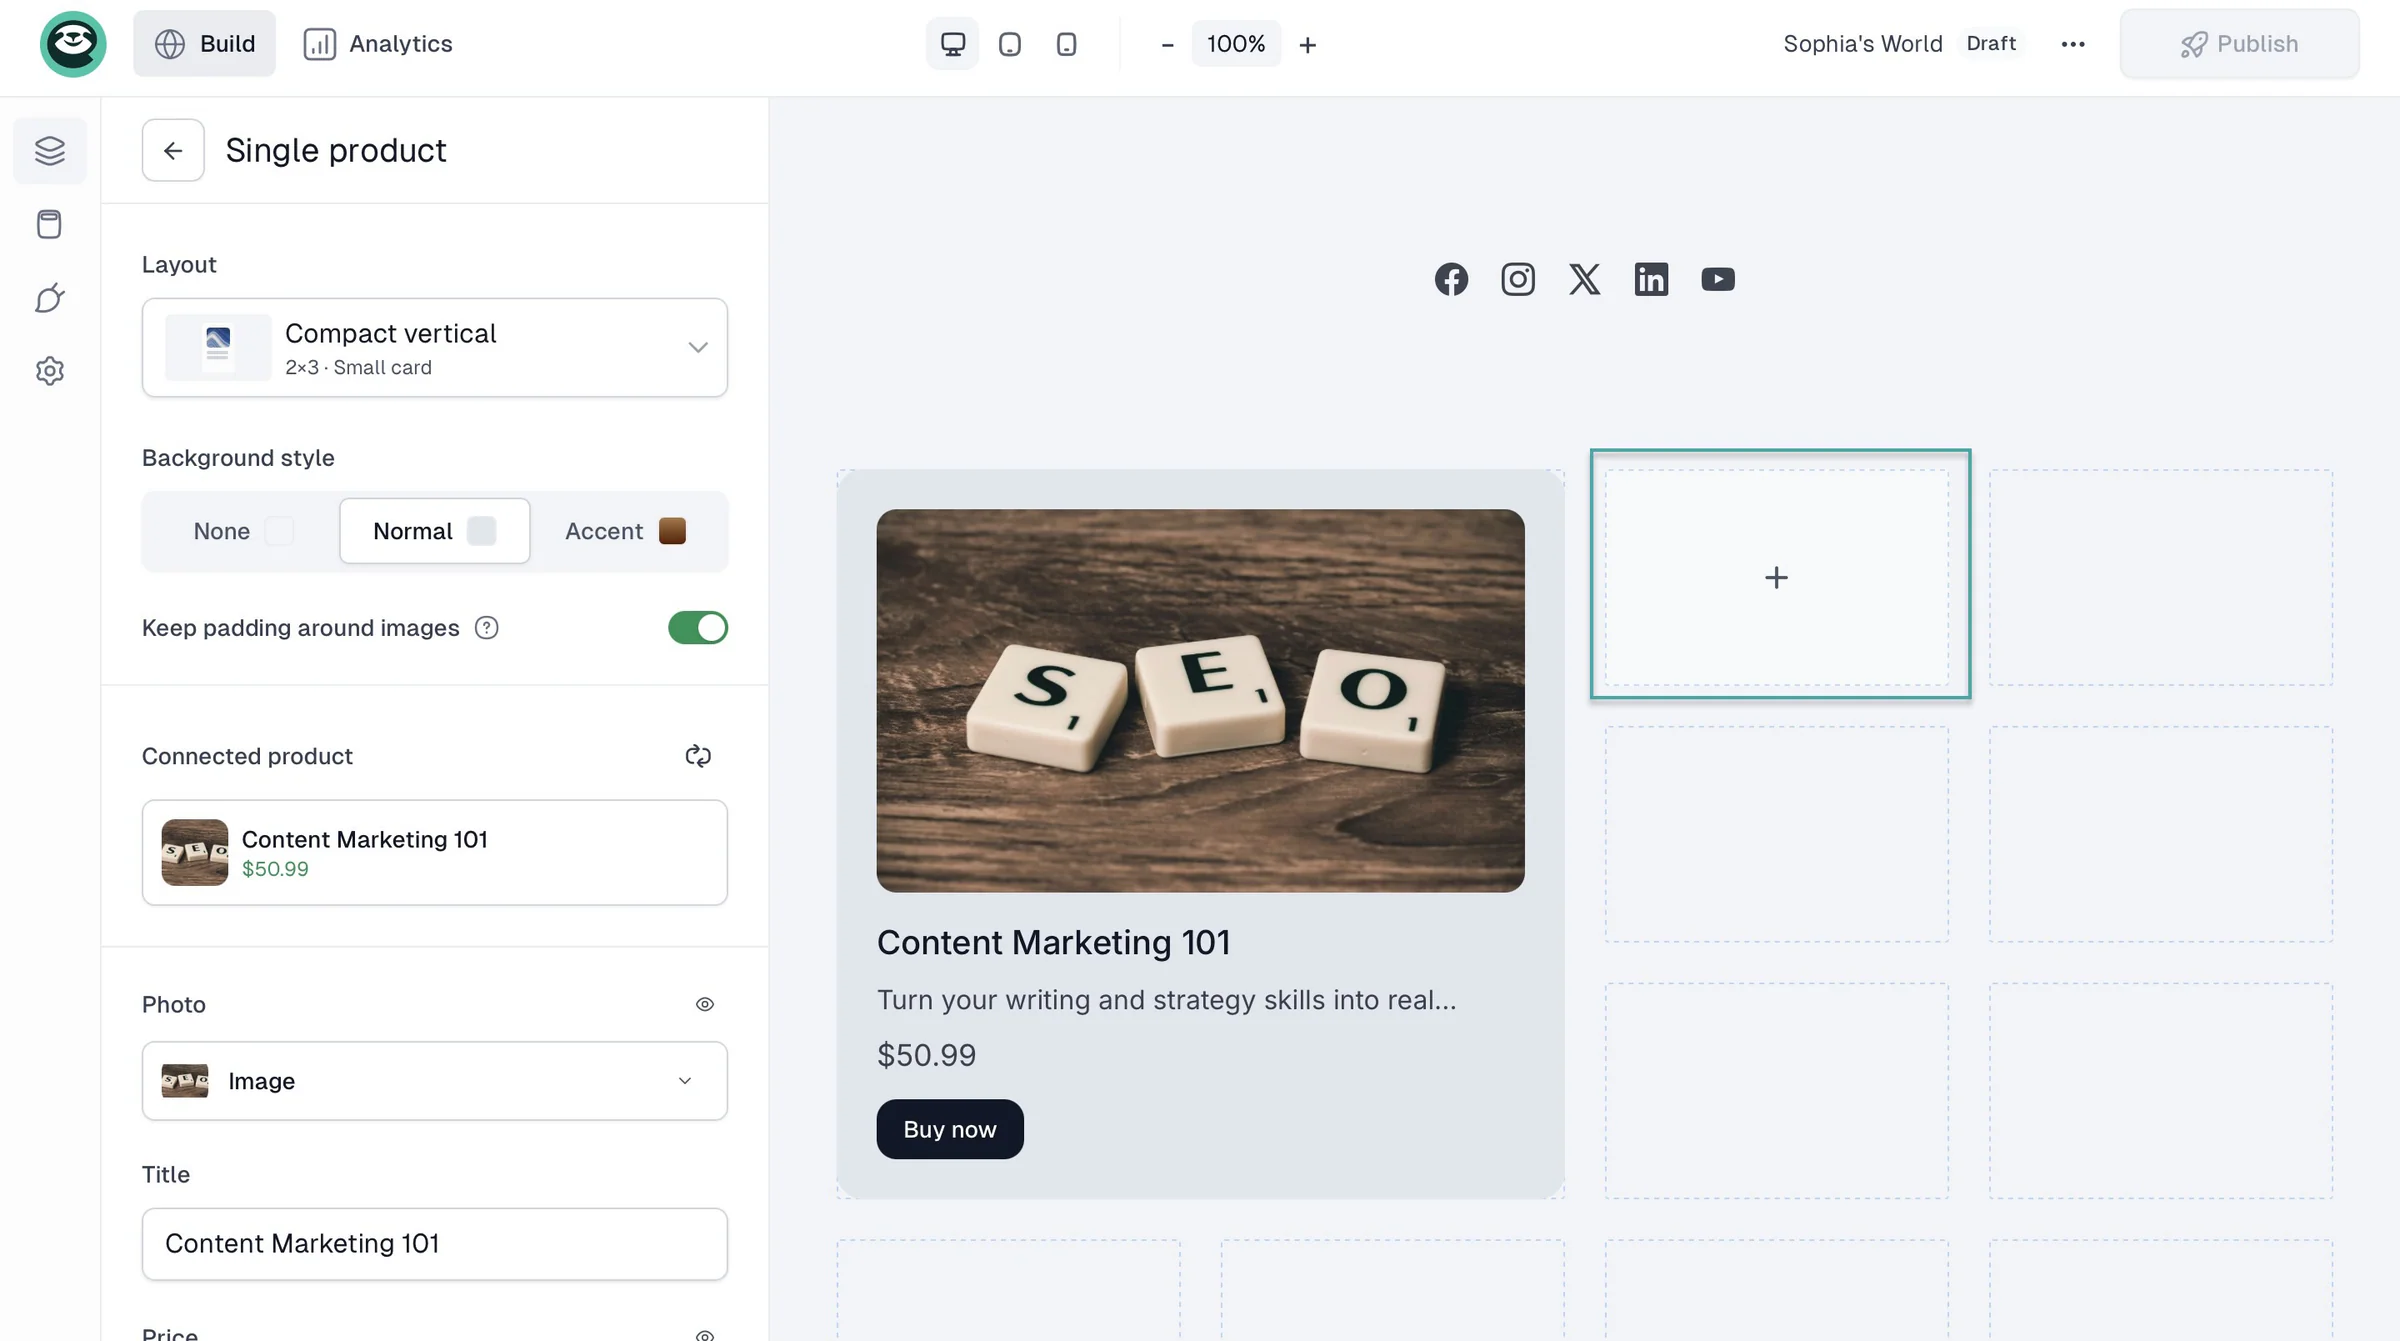This screenshot has height=1341, width=2400.
Task: Toggle Photo visibility eye icon
Action: coord(705,1004)
